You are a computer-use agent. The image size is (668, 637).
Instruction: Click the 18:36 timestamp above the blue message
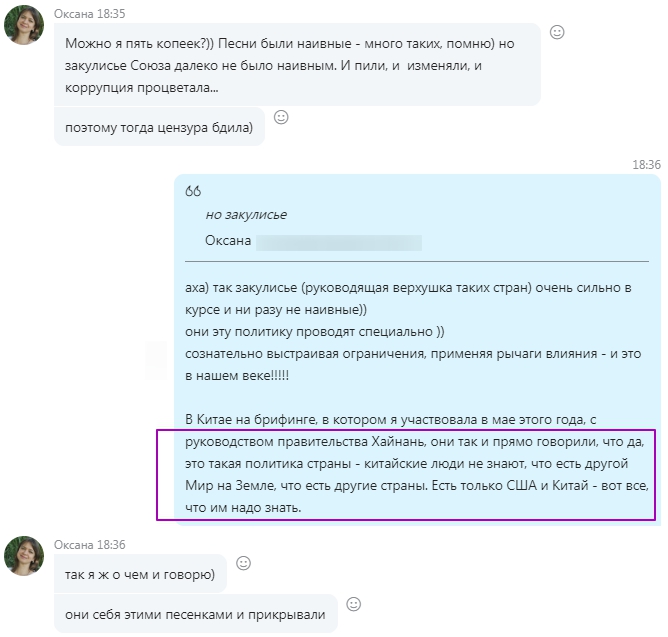[646, 164]
